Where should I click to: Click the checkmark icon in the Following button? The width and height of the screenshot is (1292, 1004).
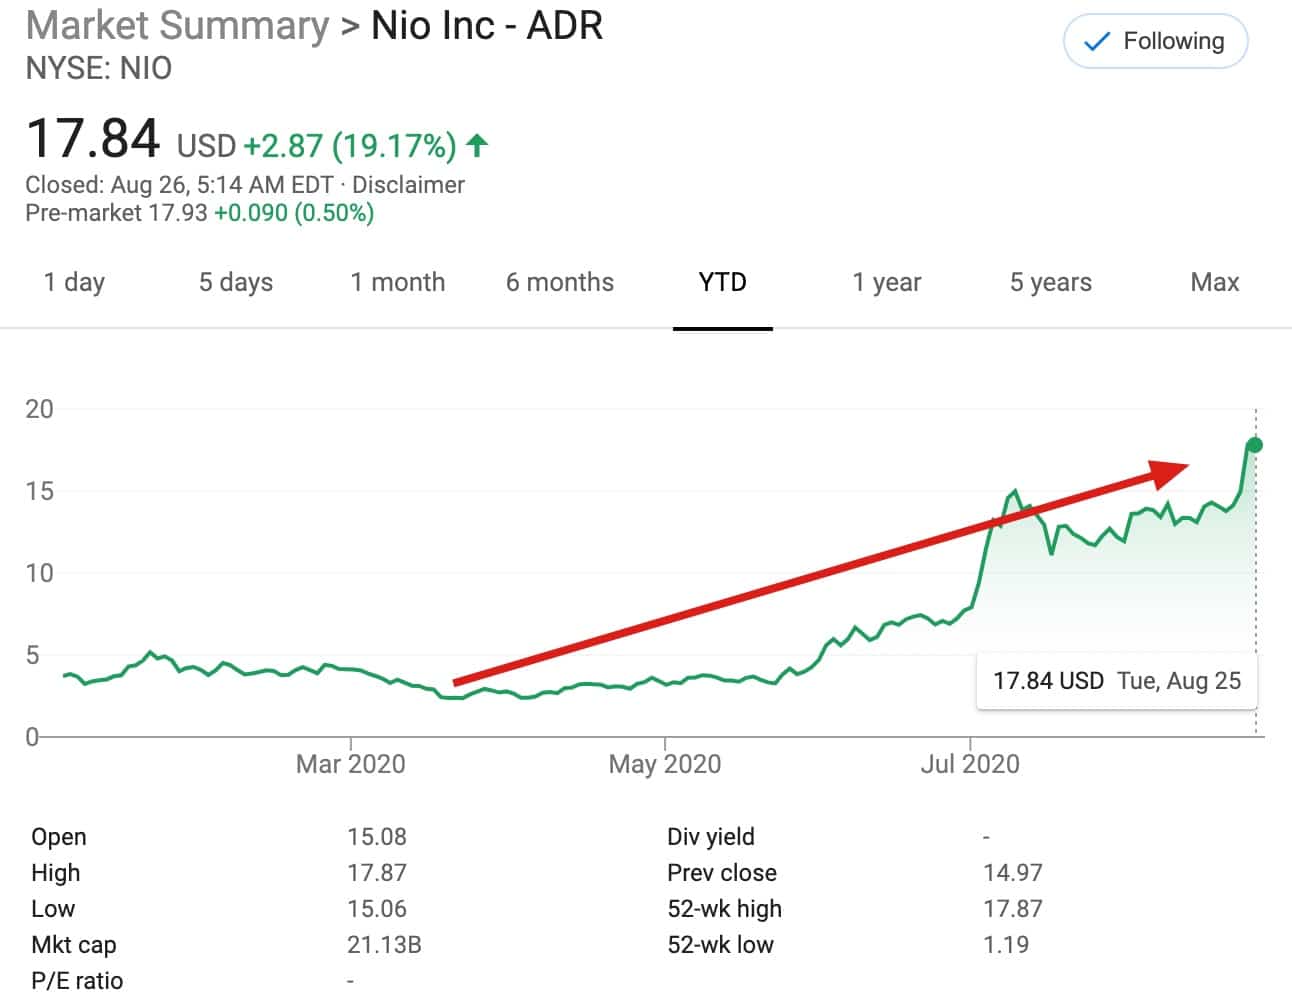point(1097,42)
